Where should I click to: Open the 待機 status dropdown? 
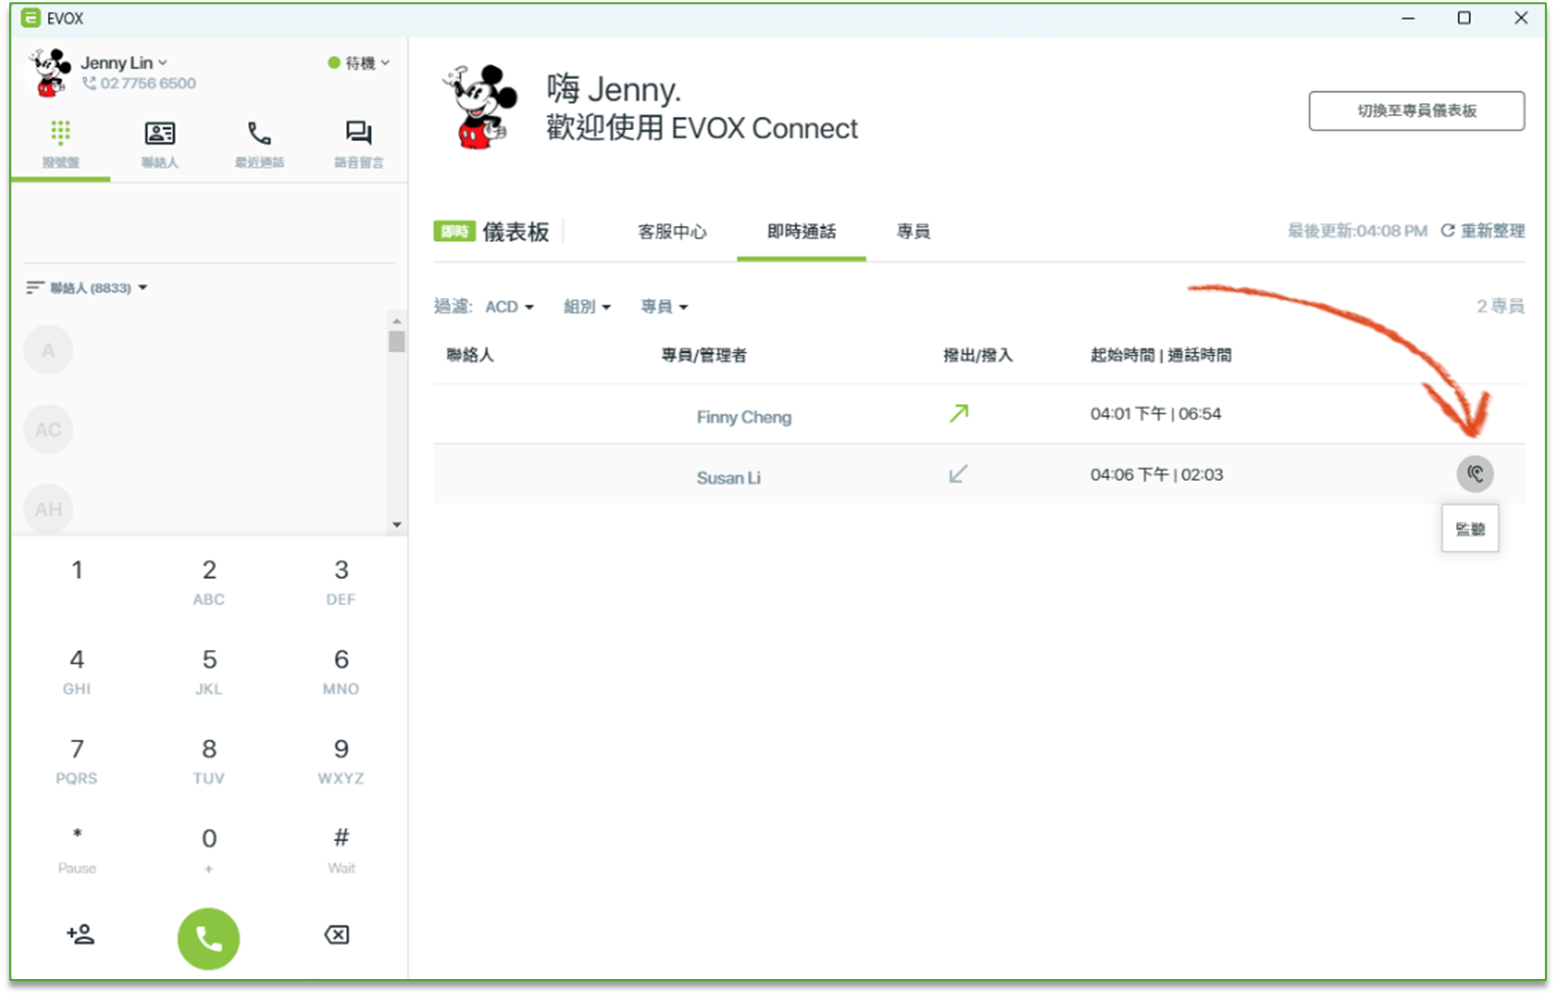click(358, 63)
